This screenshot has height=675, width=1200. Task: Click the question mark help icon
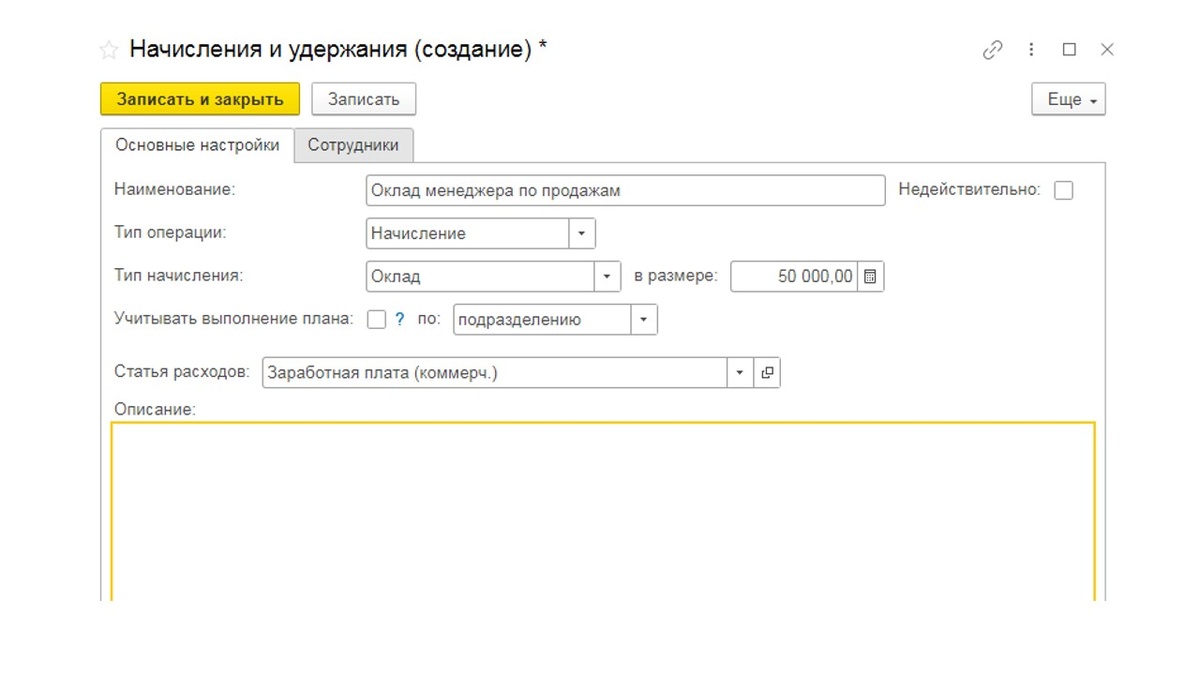click(x=398, y=319)
